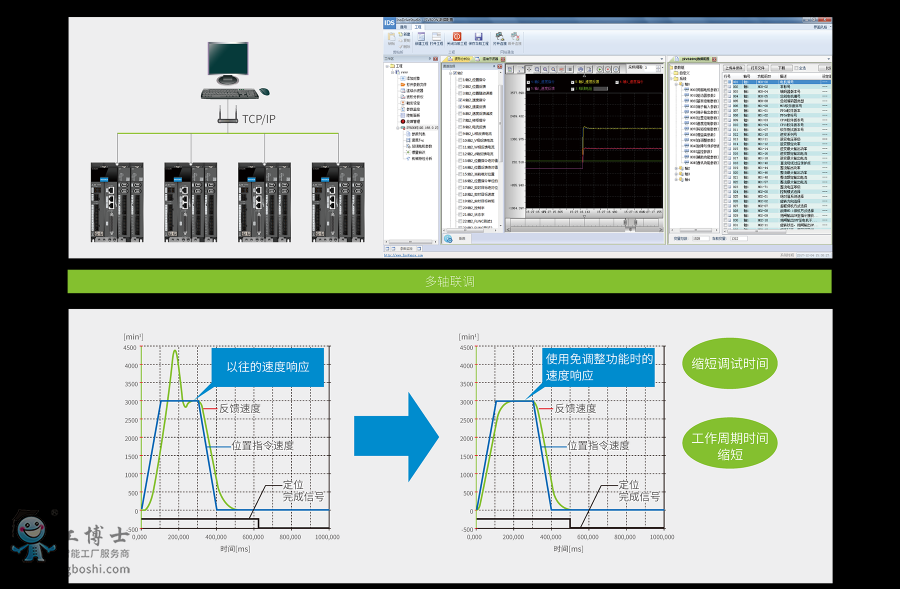Check the first row checkbox in parameter table
The height and width of the screenshot is (589, 900).
(727, 81)
